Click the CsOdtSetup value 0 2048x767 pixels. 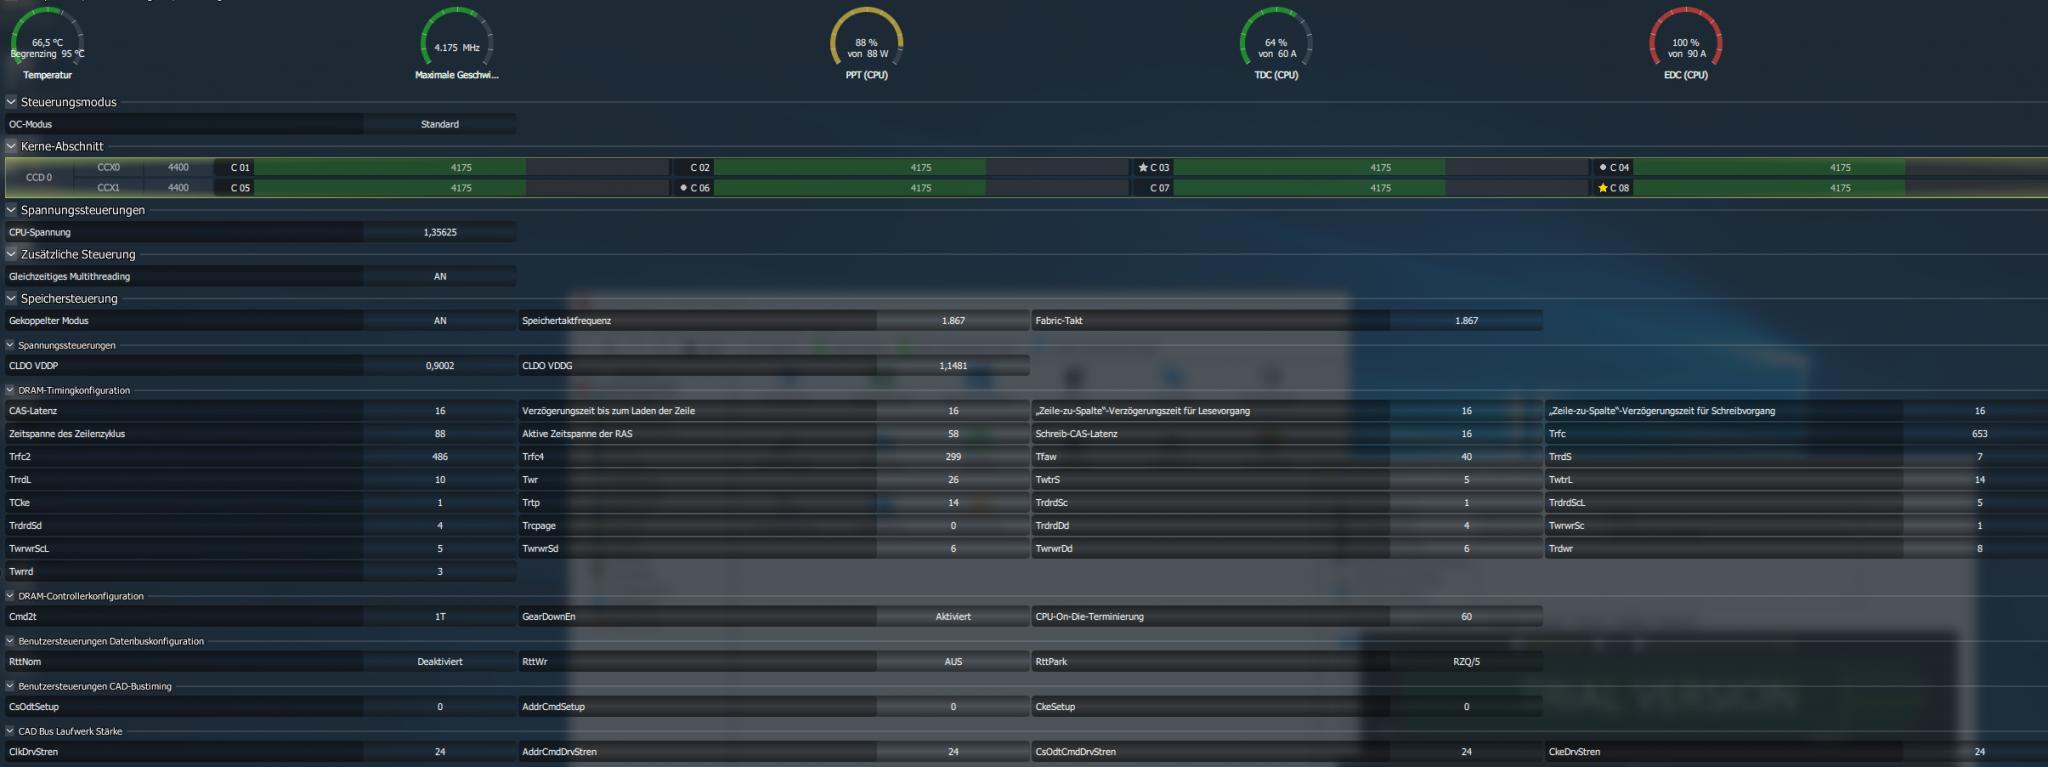pos(440,707)
